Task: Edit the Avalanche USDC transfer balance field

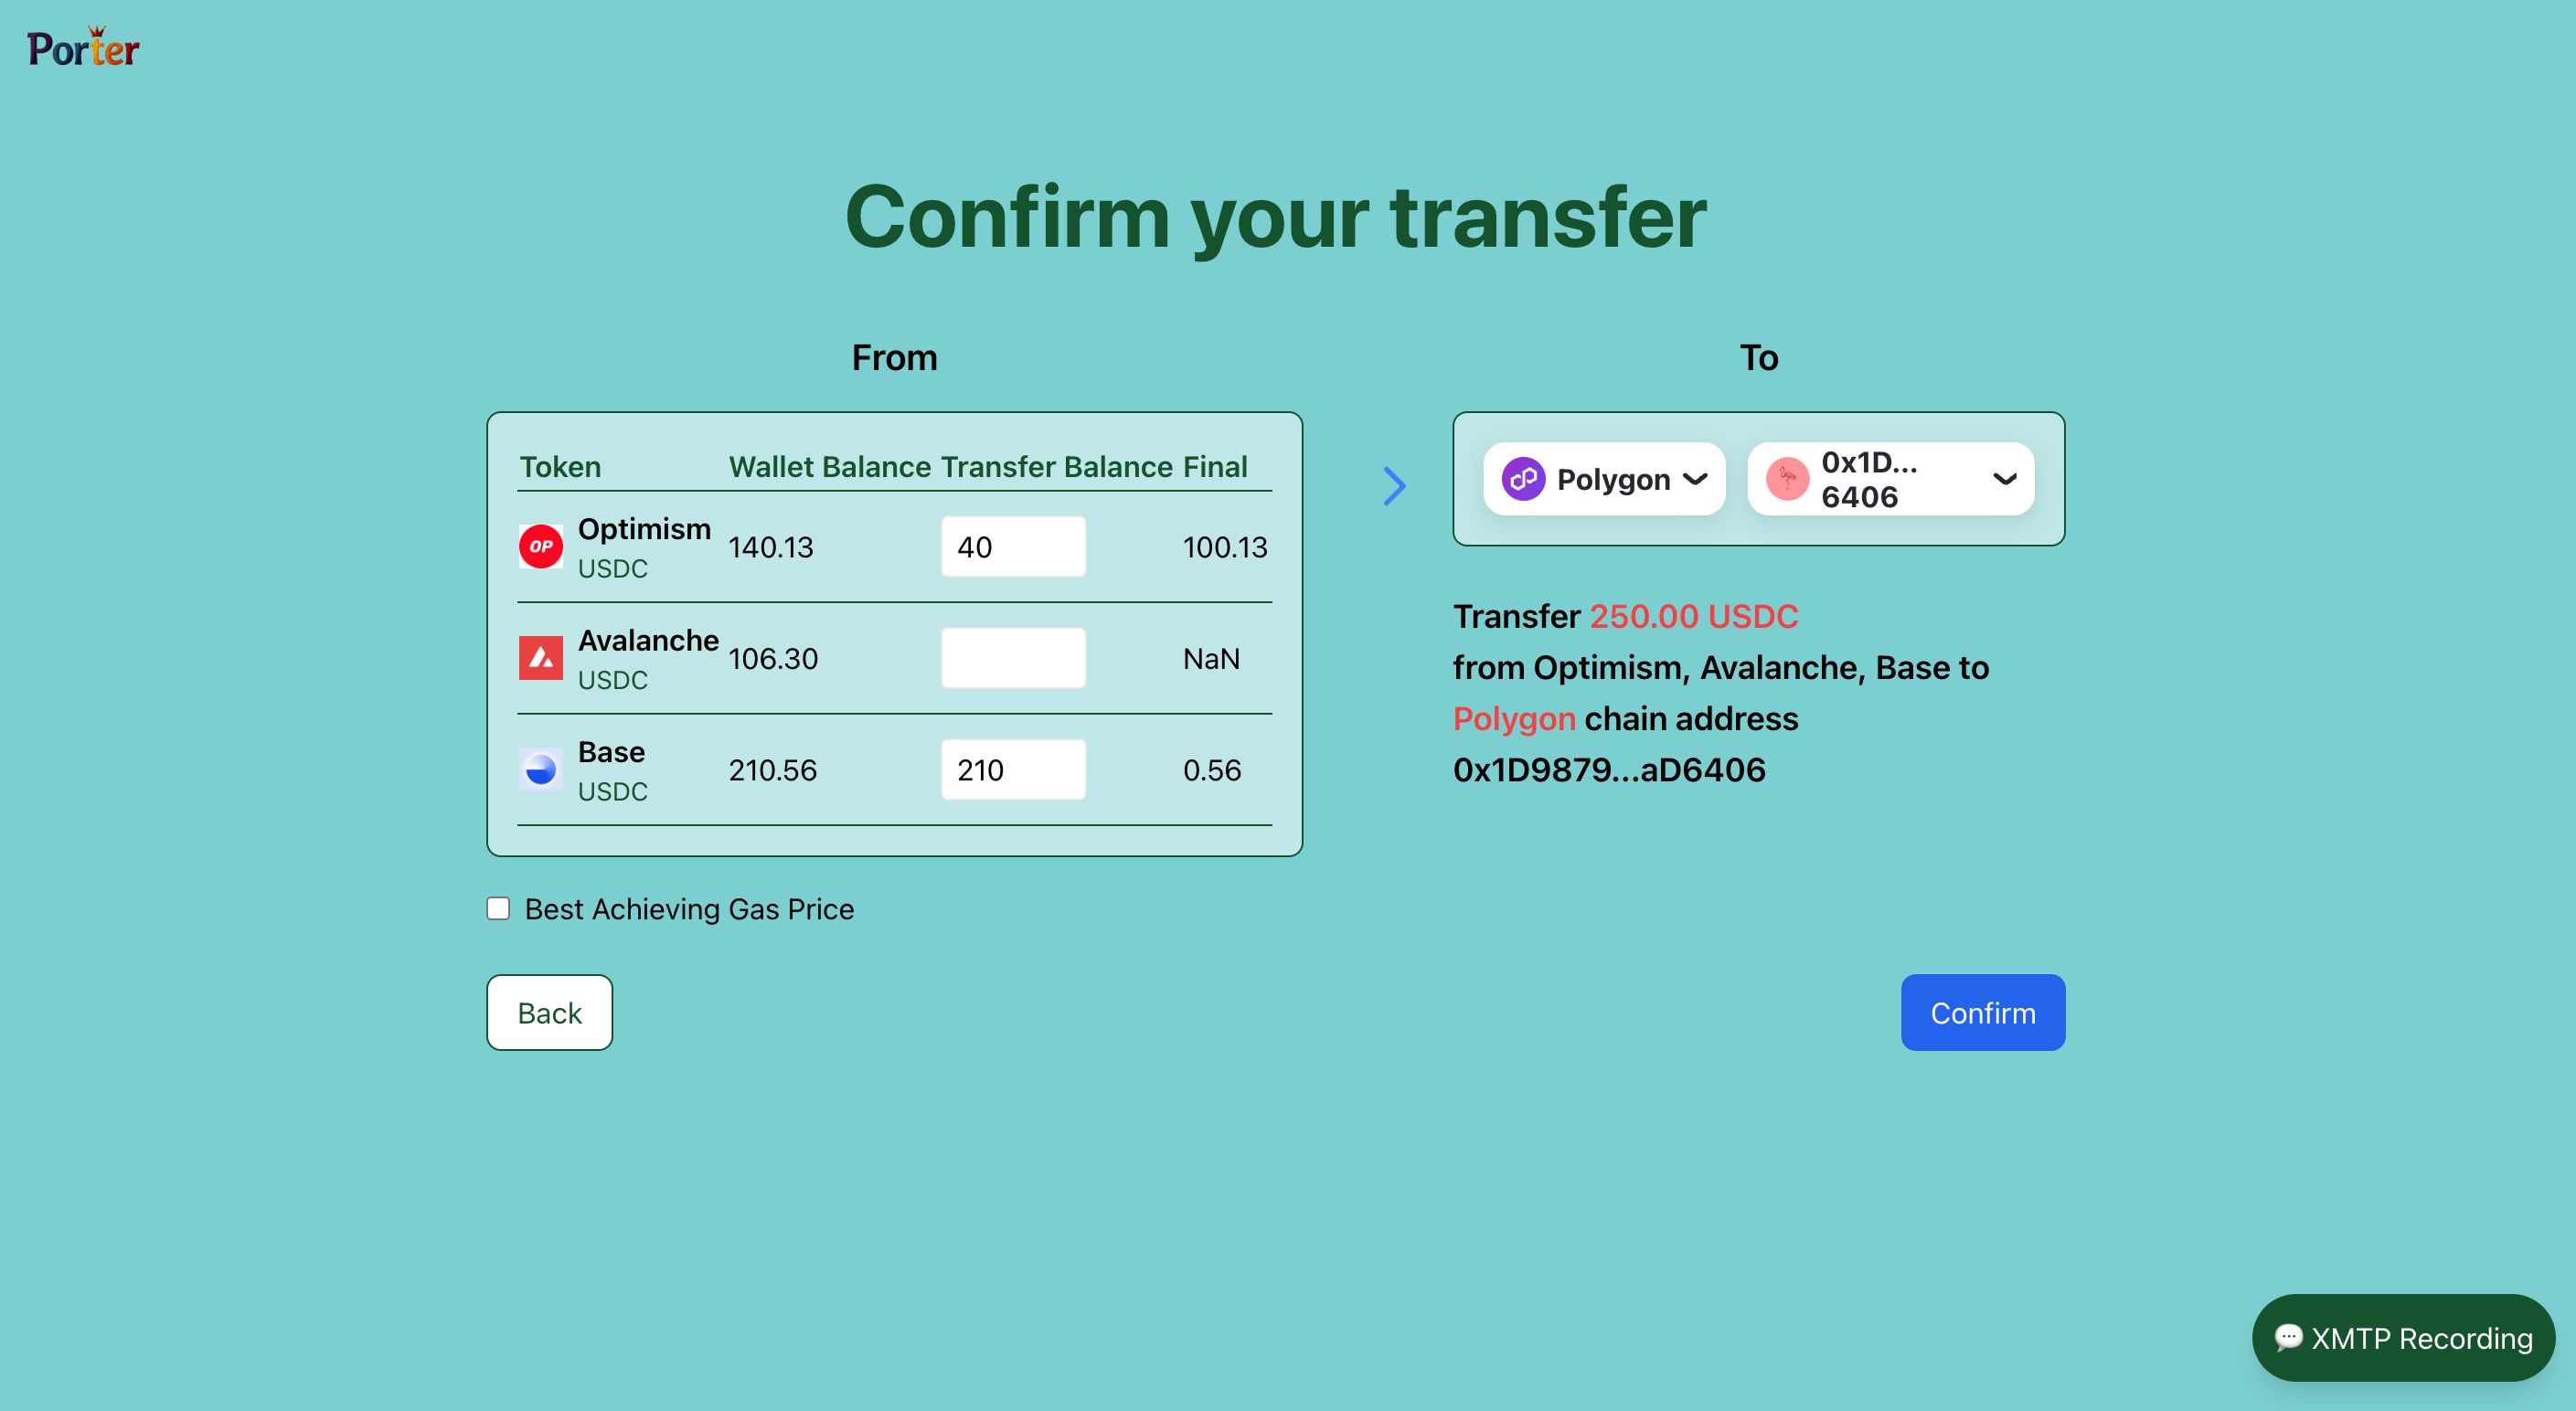Action: pos(1015,657)
